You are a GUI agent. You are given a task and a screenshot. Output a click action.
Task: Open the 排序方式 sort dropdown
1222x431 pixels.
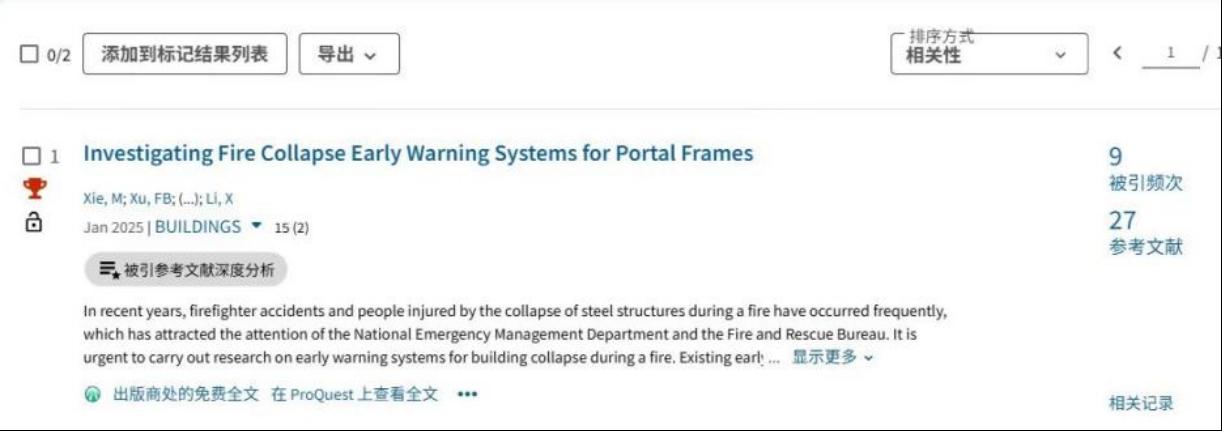(988, 54)
